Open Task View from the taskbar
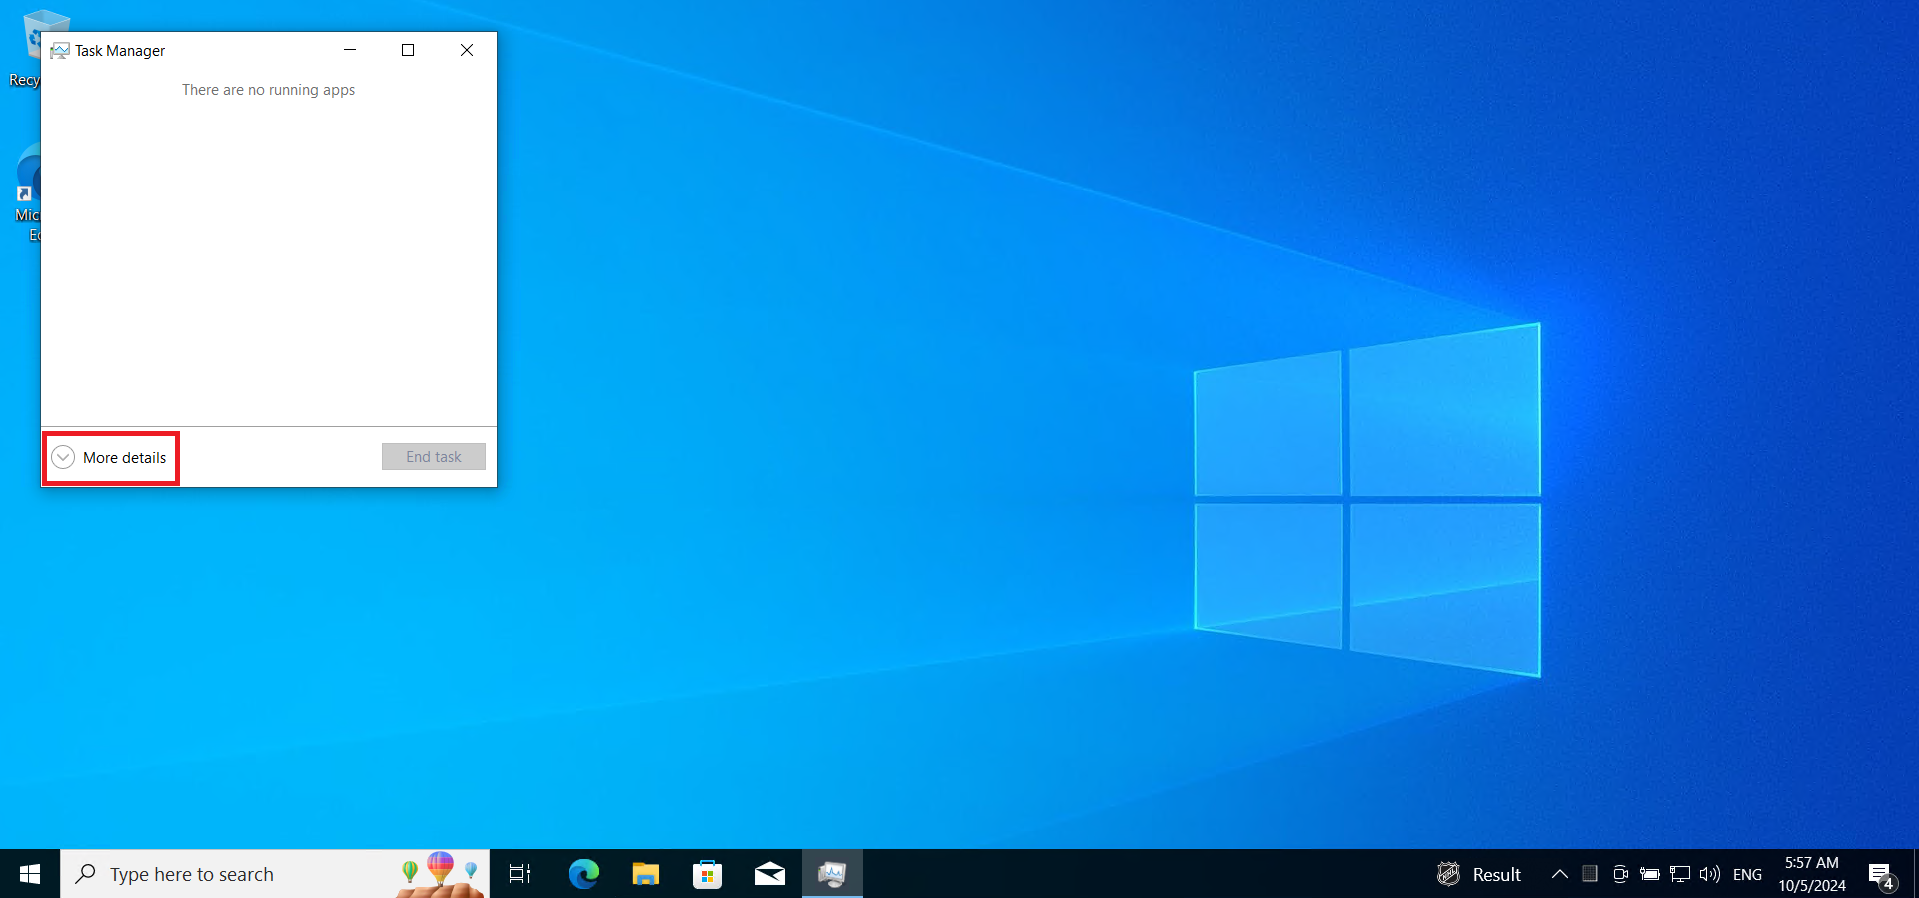This screenshot has width=1919, height=898. (520, 874)
